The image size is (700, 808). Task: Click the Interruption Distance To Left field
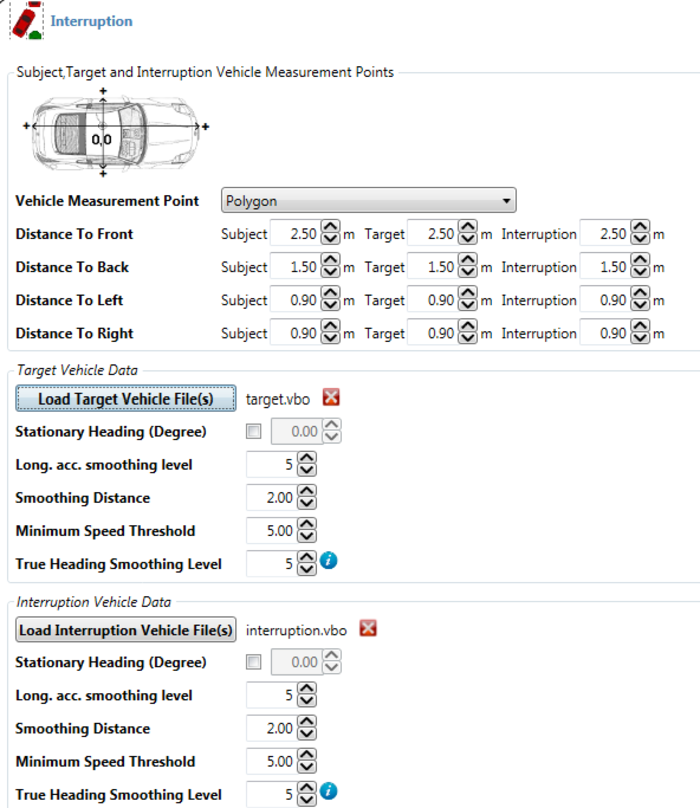605,299
